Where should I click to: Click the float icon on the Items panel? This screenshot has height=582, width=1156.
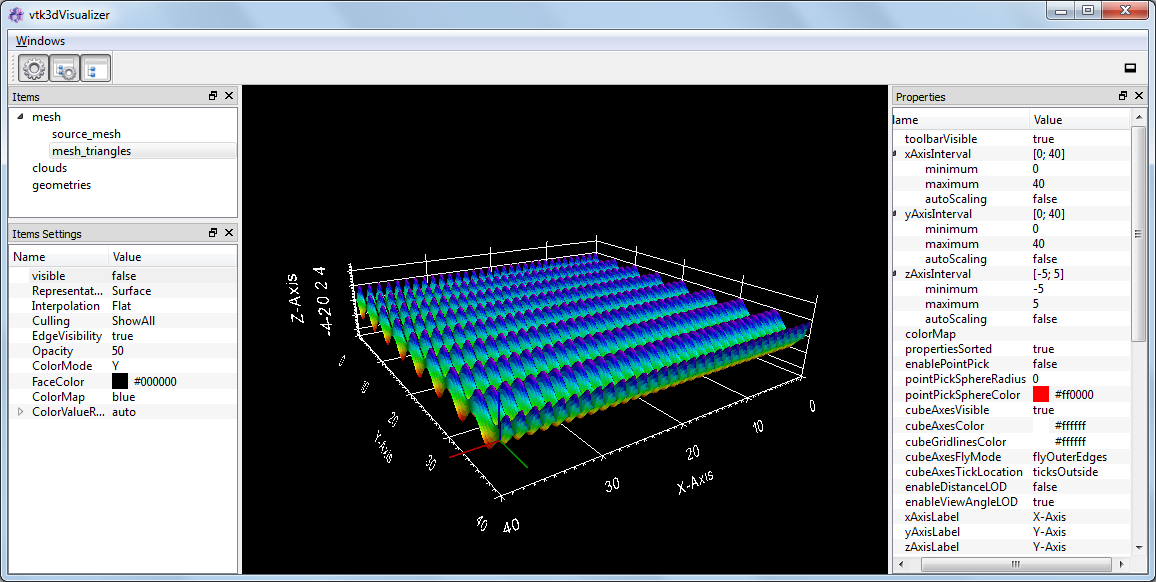pos(212,95)
